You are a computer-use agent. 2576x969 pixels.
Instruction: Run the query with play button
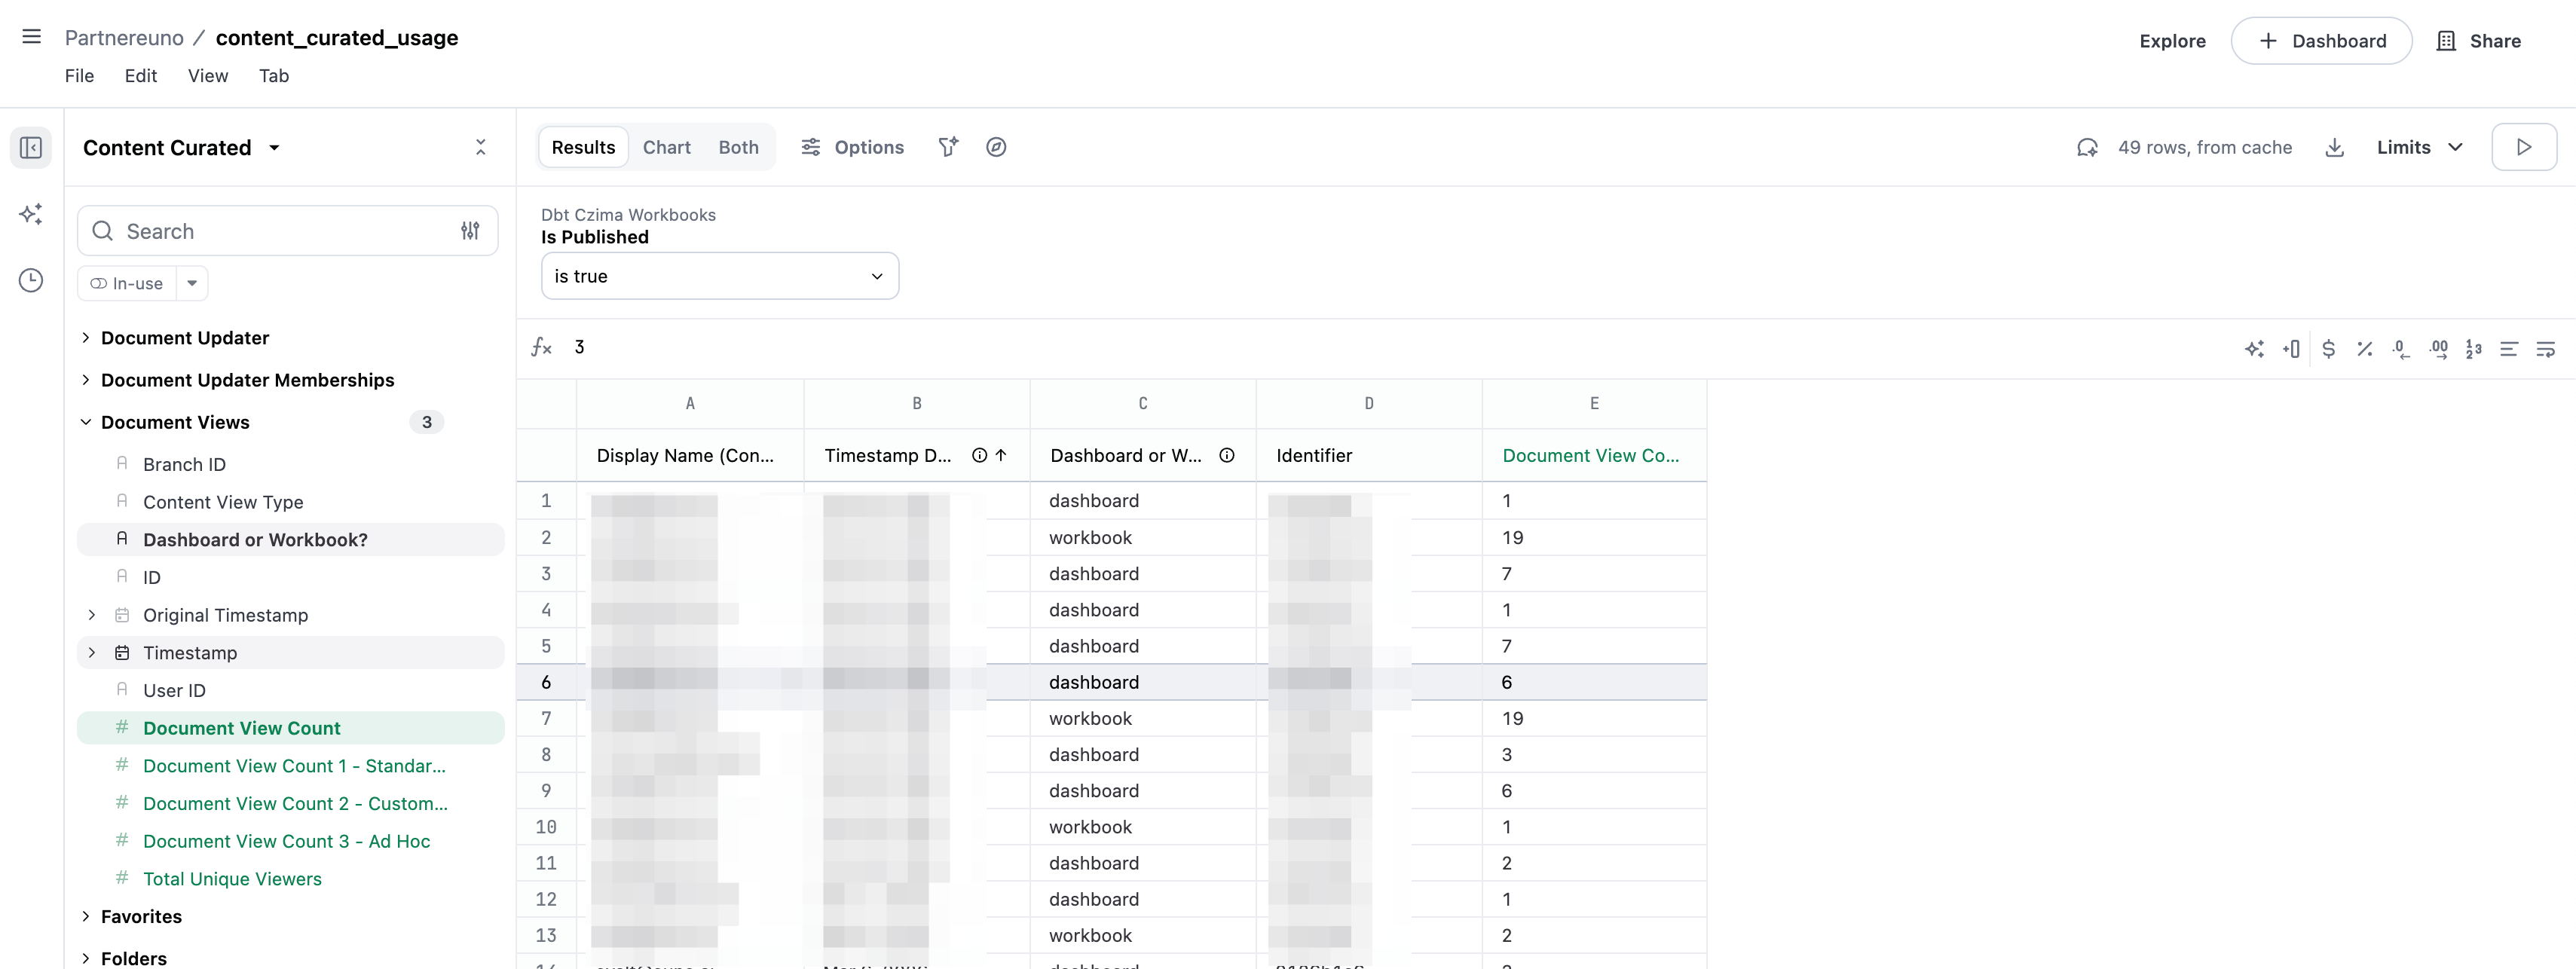(x=2523, y=147)
